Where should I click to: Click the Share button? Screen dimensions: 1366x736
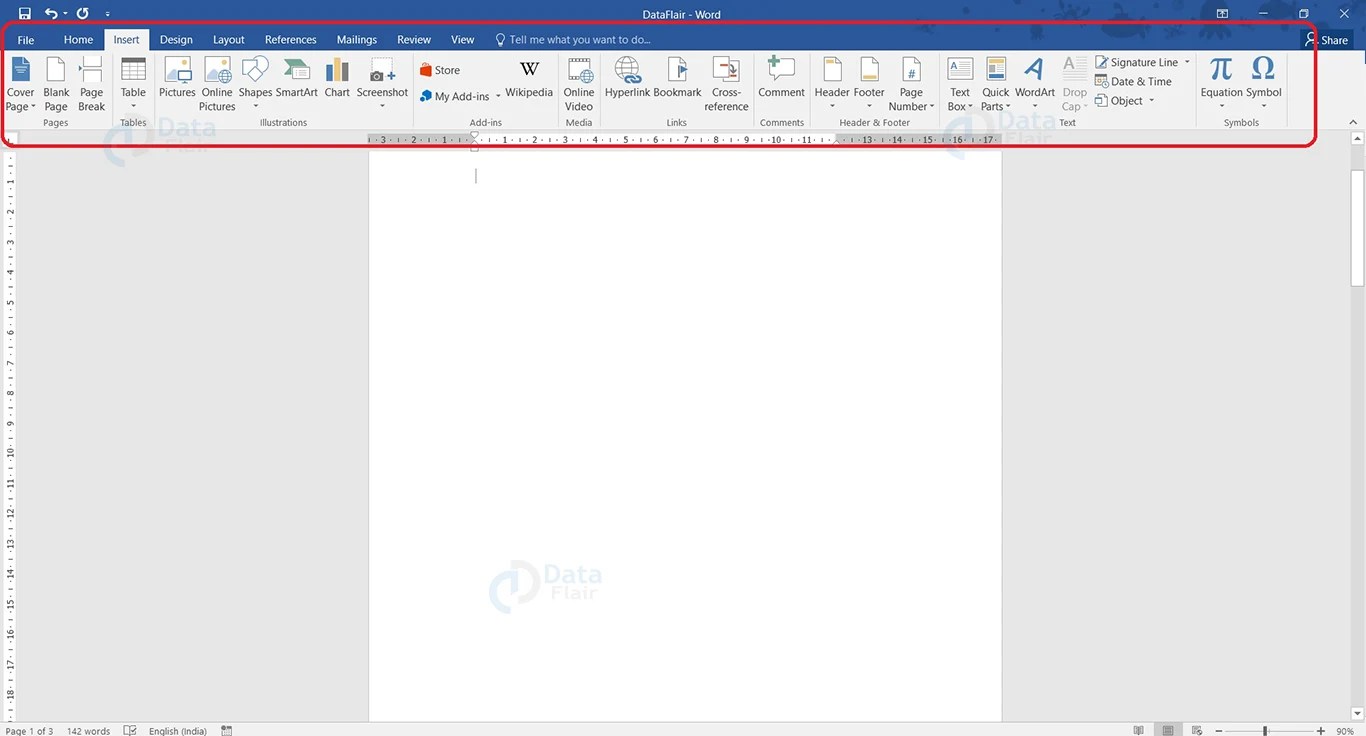coord(1327,40)
